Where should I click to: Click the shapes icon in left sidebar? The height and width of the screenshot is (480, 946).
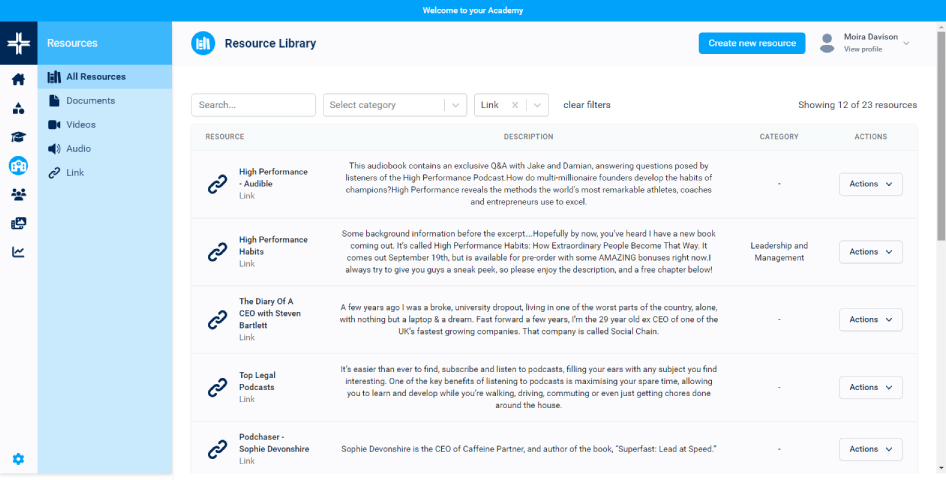coord(18,109)
